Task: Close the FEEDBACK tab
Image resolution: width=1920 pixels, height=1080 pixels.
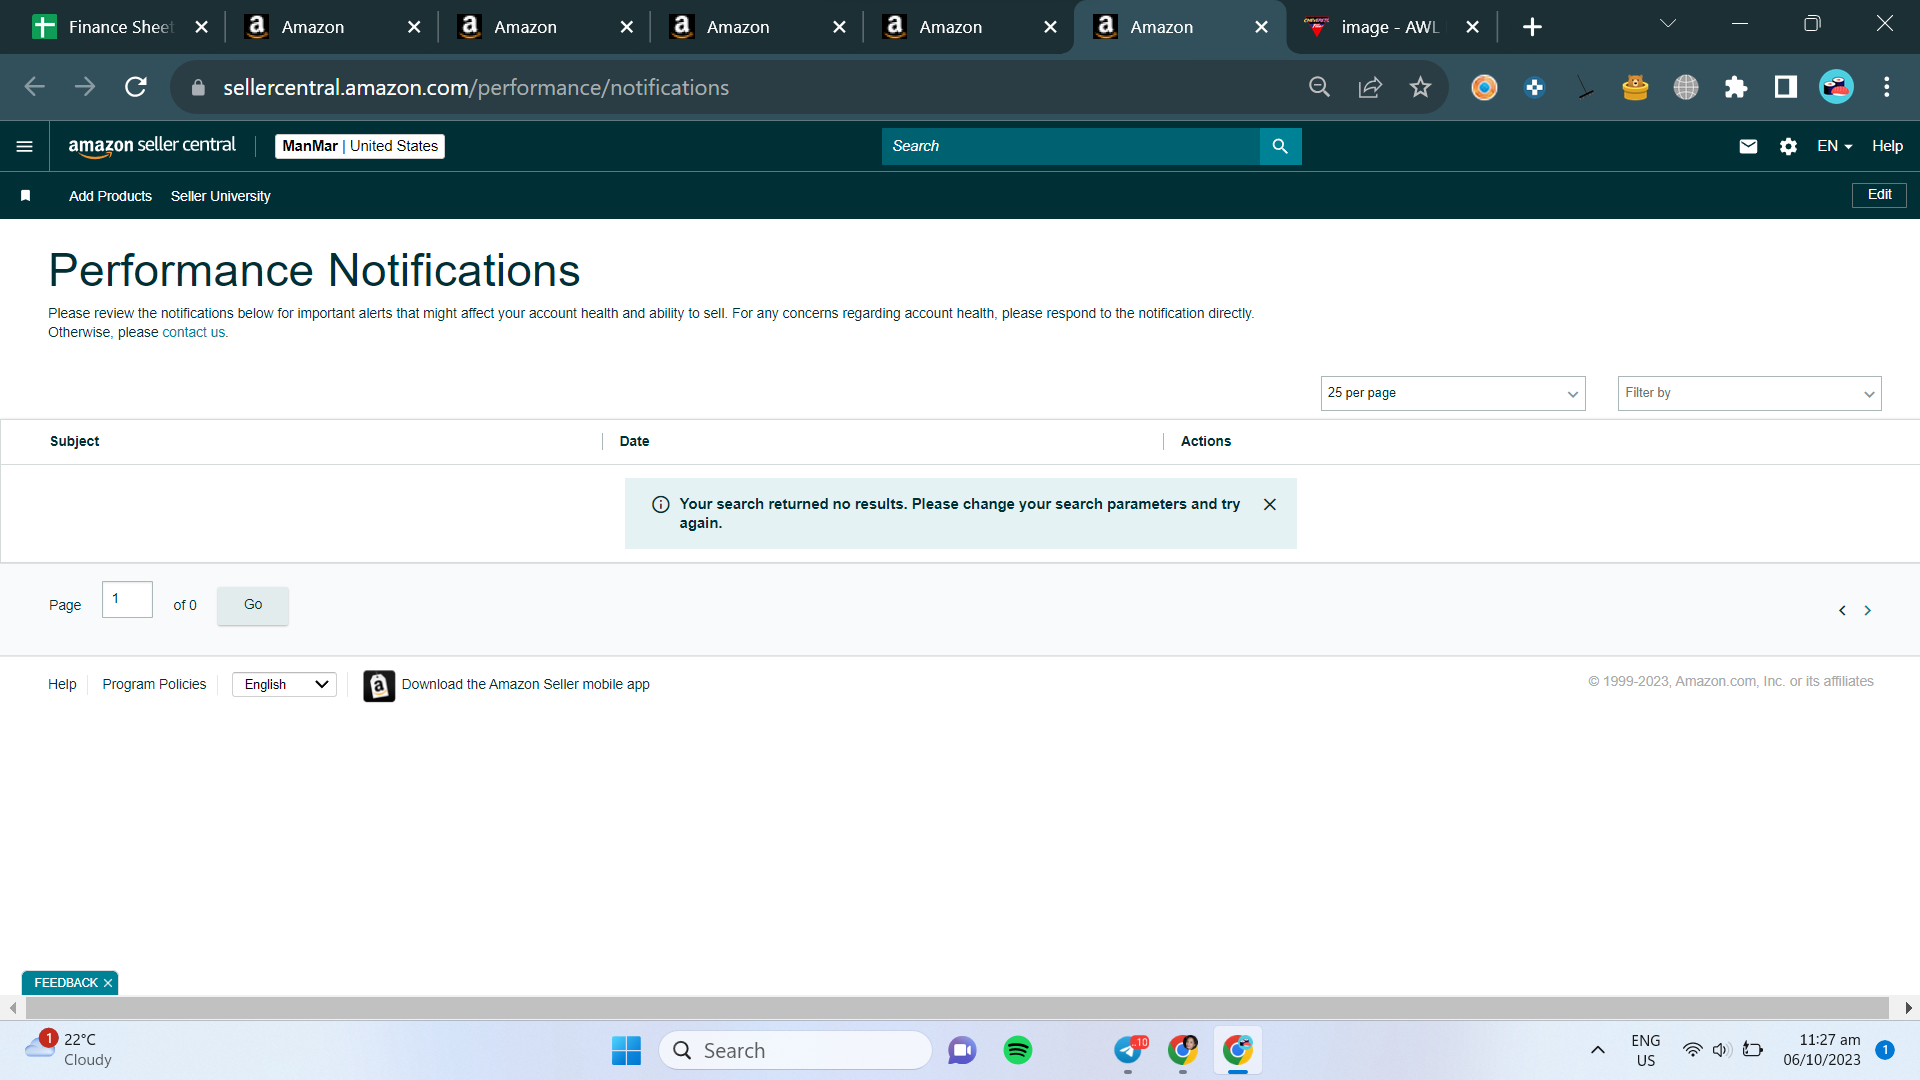Action: 108,983
